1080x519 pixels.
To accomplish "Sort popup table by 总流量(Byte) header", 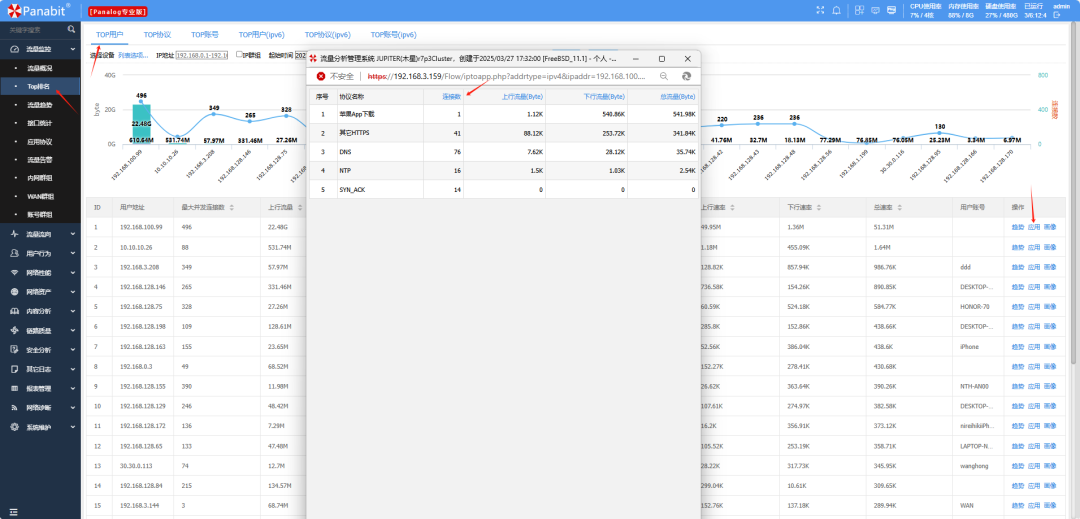I will tap(679, 97).
